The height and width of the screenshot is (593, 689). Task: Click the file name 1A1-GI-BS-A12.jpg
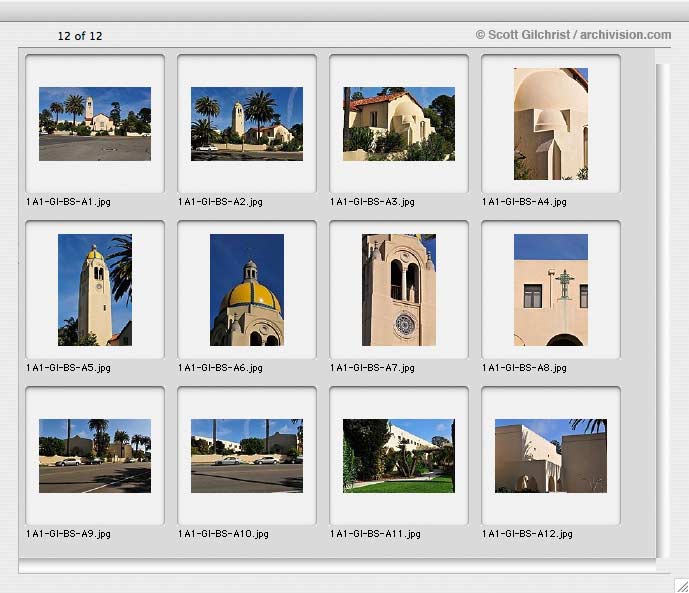click(x=527, y=534)
